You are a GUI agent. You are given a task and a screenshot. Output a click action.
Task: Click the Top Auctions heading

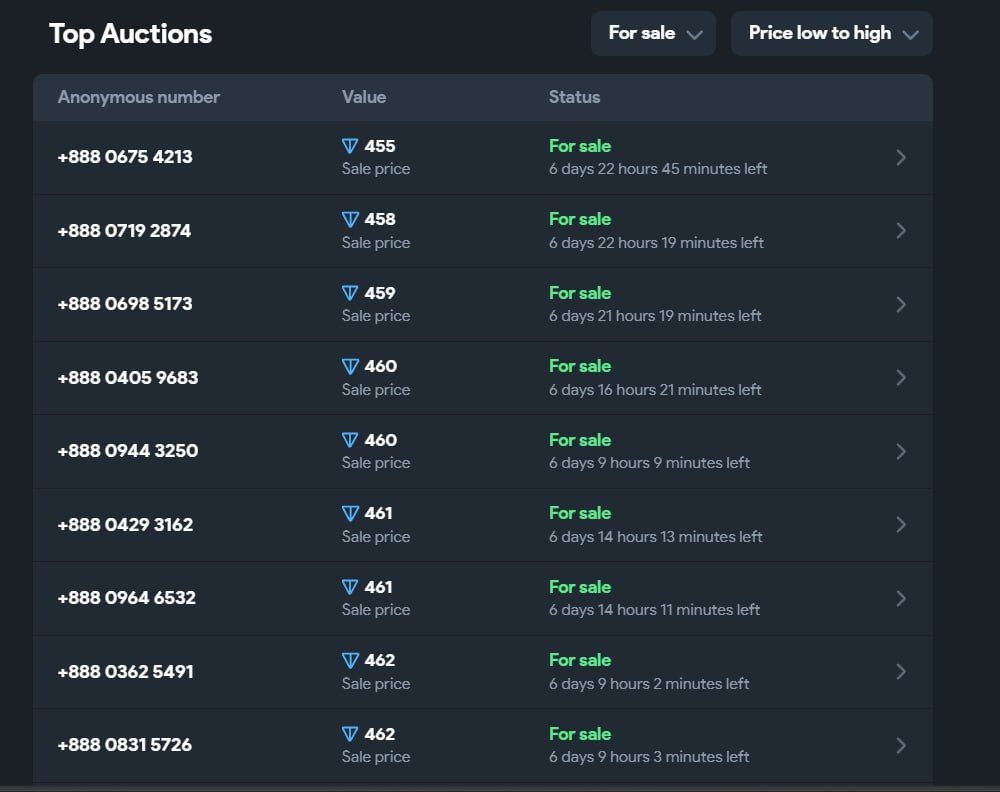click(x=131, y=34)
